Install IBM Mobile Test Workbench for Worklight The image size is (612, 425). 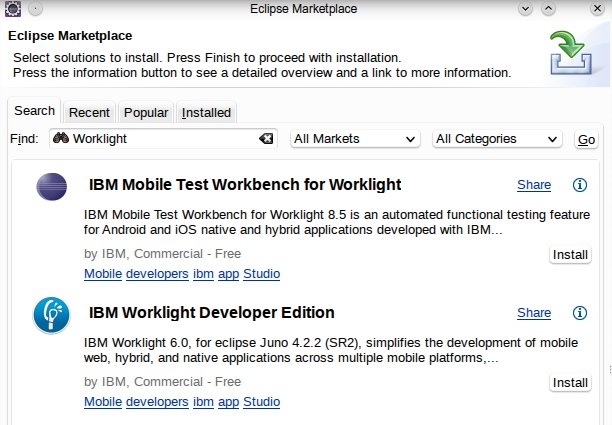pos(570,254)
